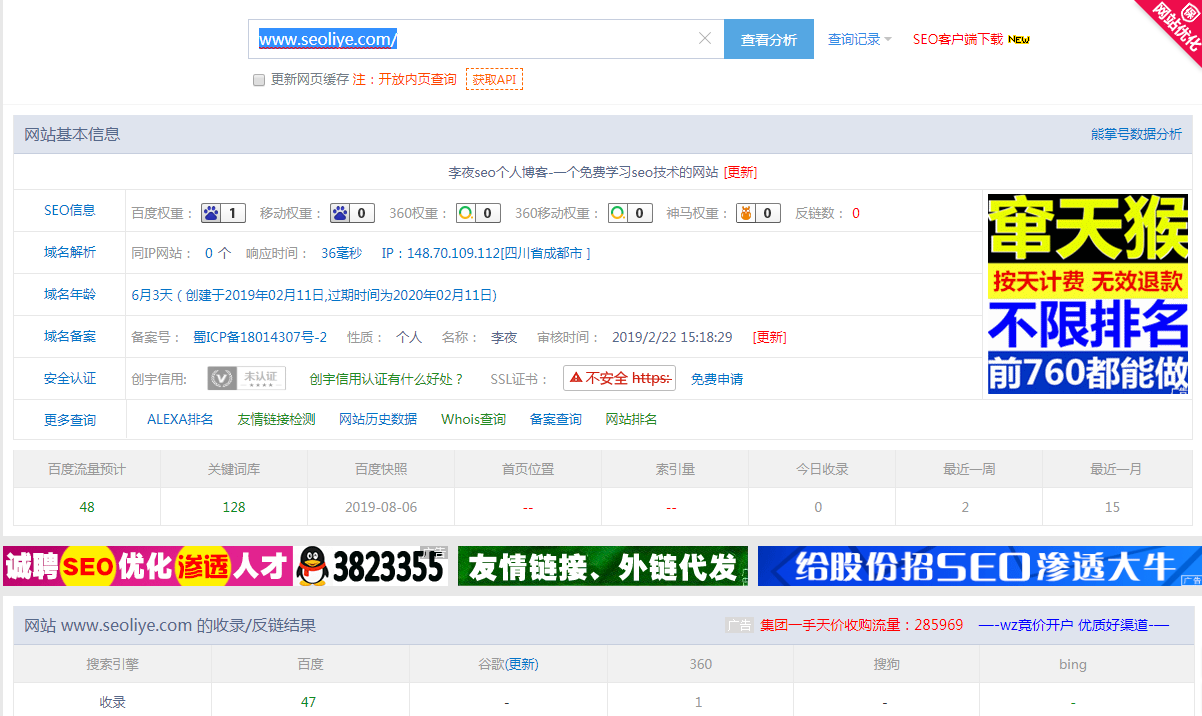
Task: Click 更新 in the 域名备案 row
Action: pos(770,337)
